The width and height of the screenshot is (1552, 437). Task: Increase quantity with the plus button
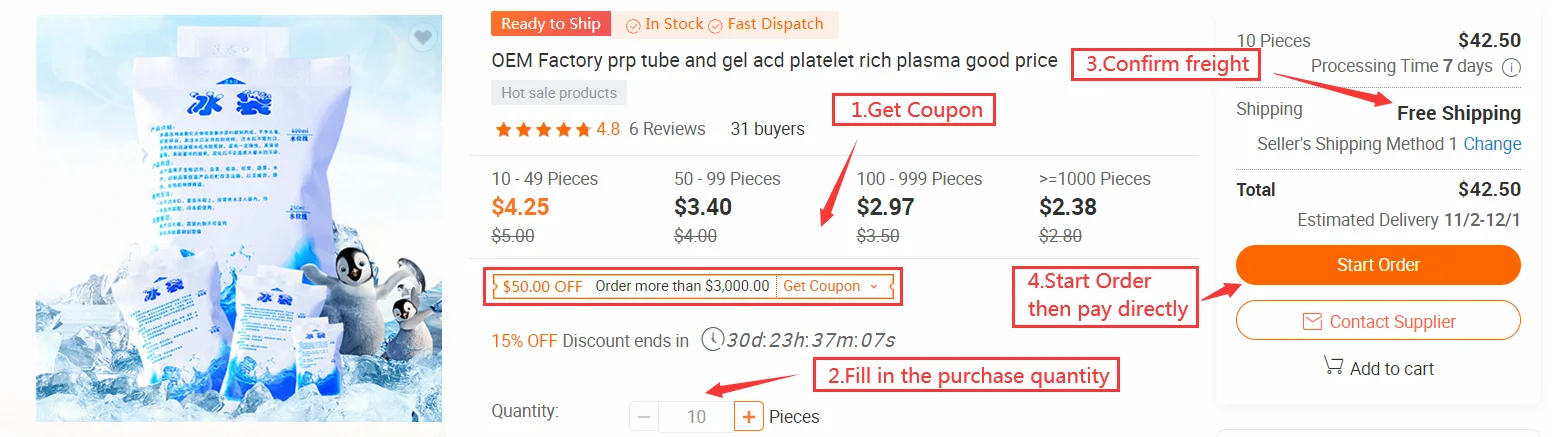748,416
